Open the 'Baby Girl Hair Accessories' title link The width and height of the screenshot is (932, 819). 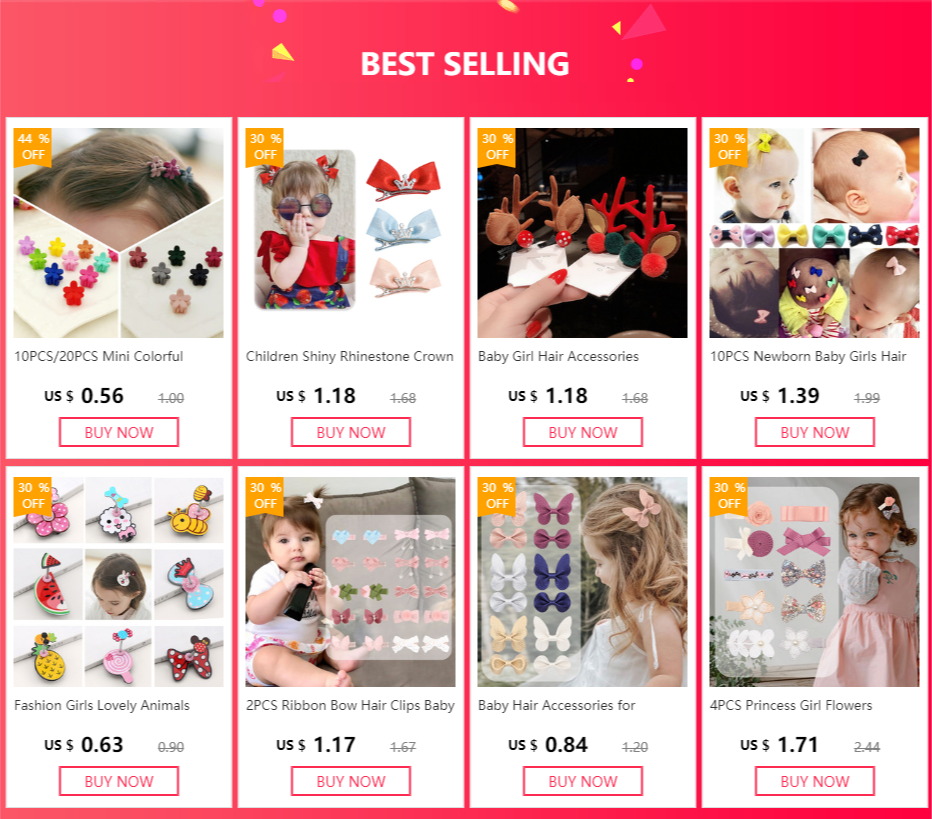click(558, 357)
